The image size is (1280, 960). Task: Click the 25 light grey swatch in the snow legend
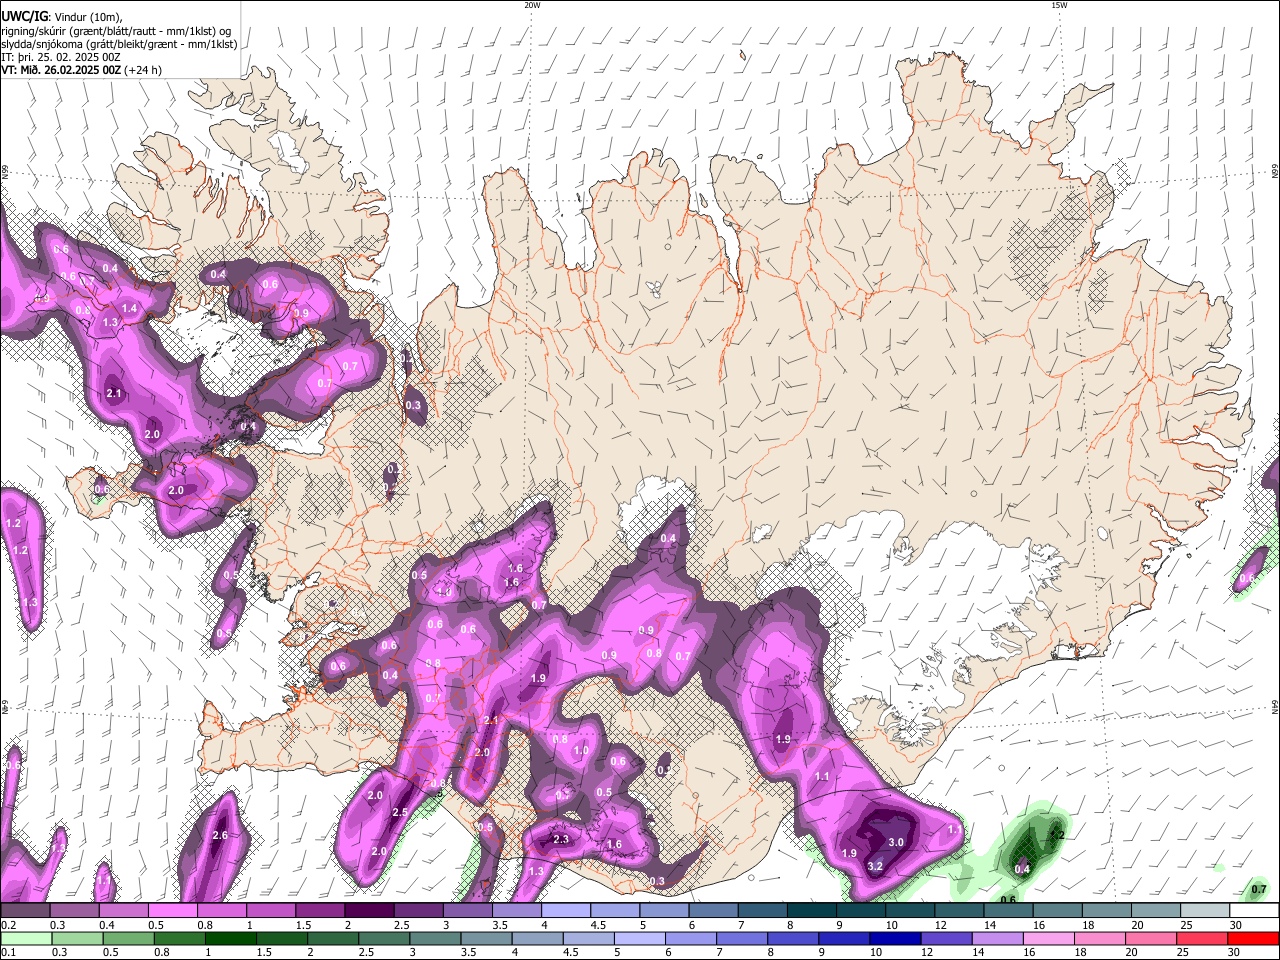(x=1205, y=911)
